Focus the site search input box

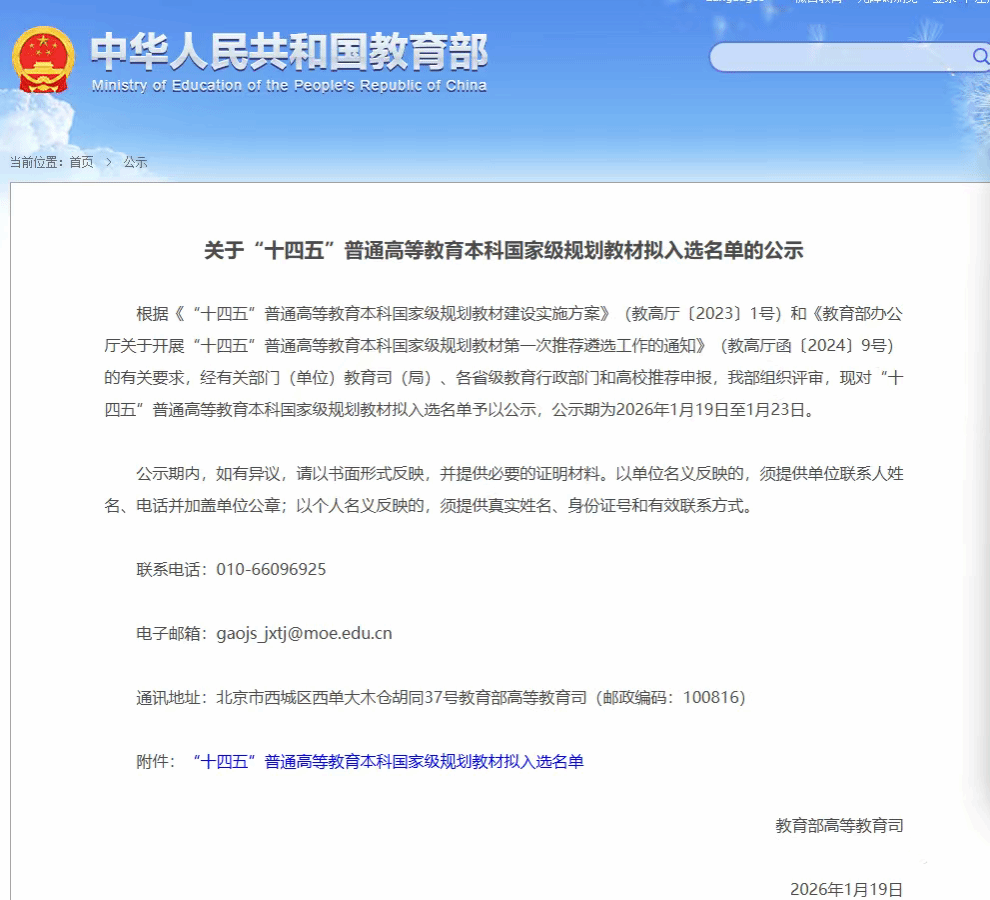[x=840, y=57]
